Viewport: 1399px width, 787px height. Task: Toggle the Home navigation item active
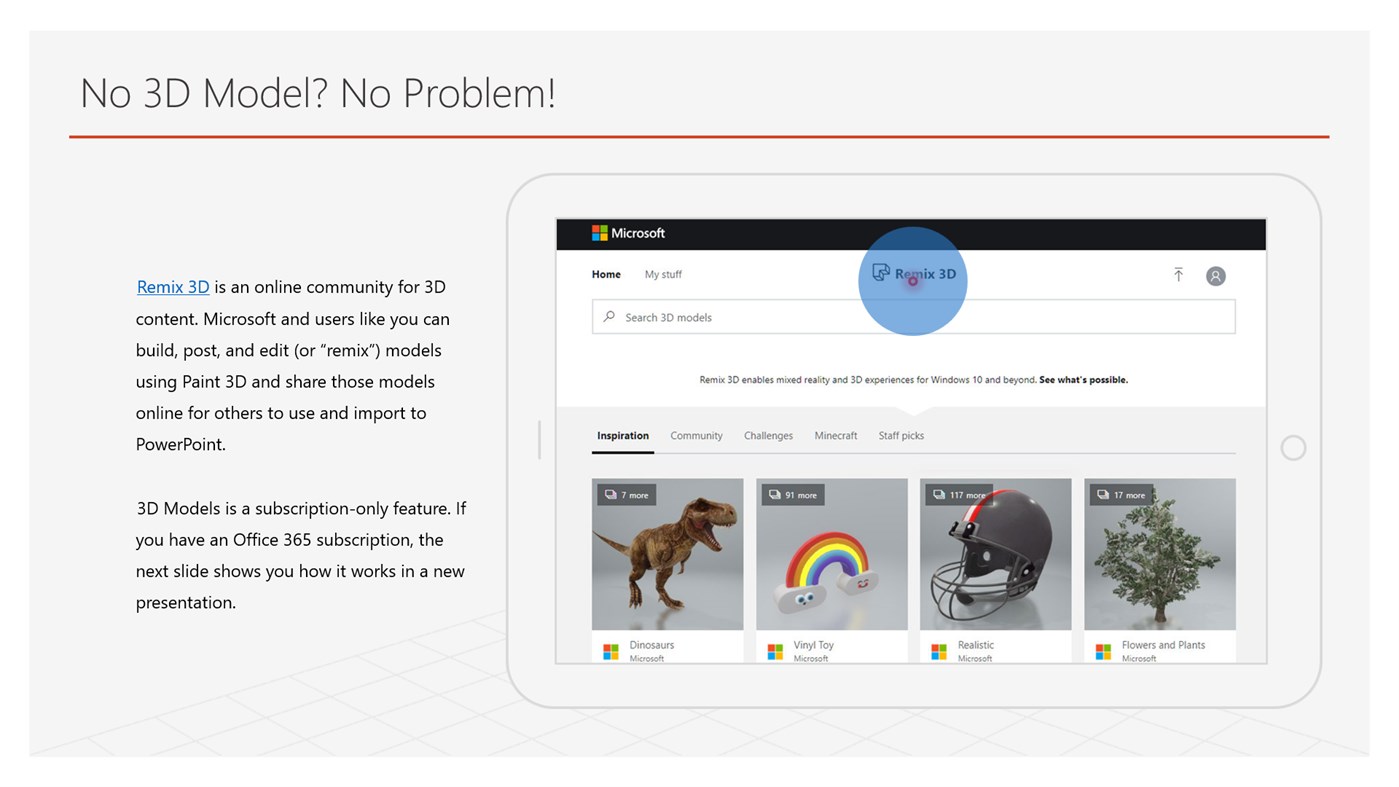(x=606, y=273)
